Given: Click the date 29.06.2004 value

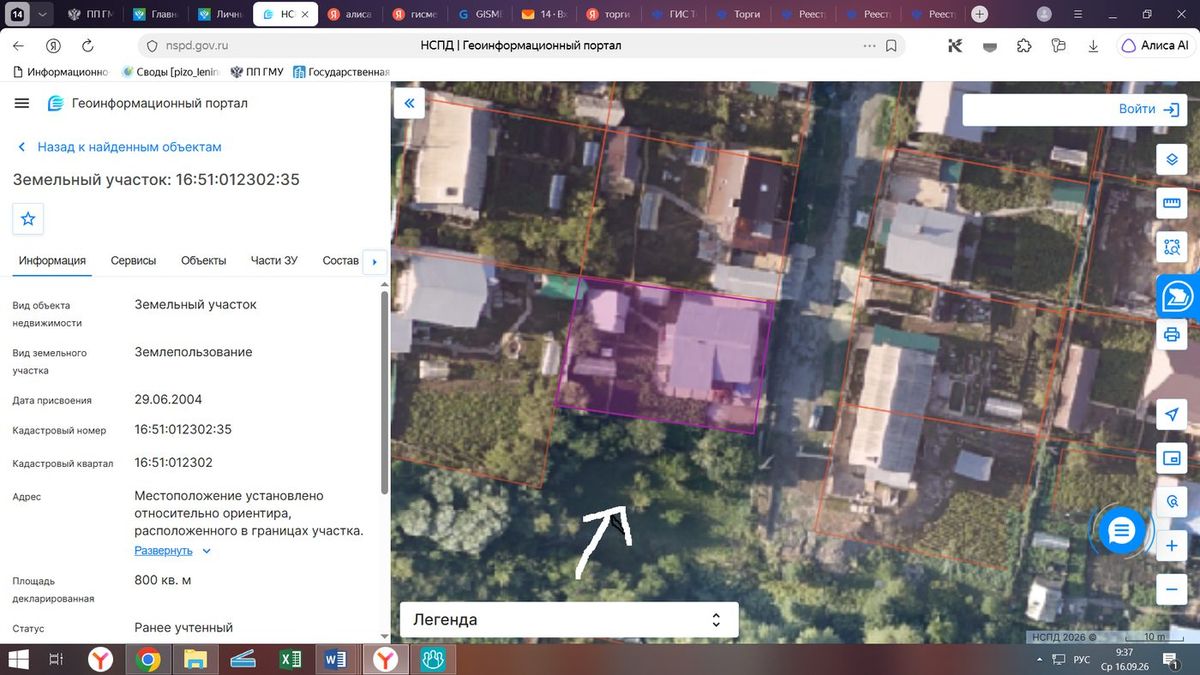Looking at the screenshot, I should [x=168, y=399].
